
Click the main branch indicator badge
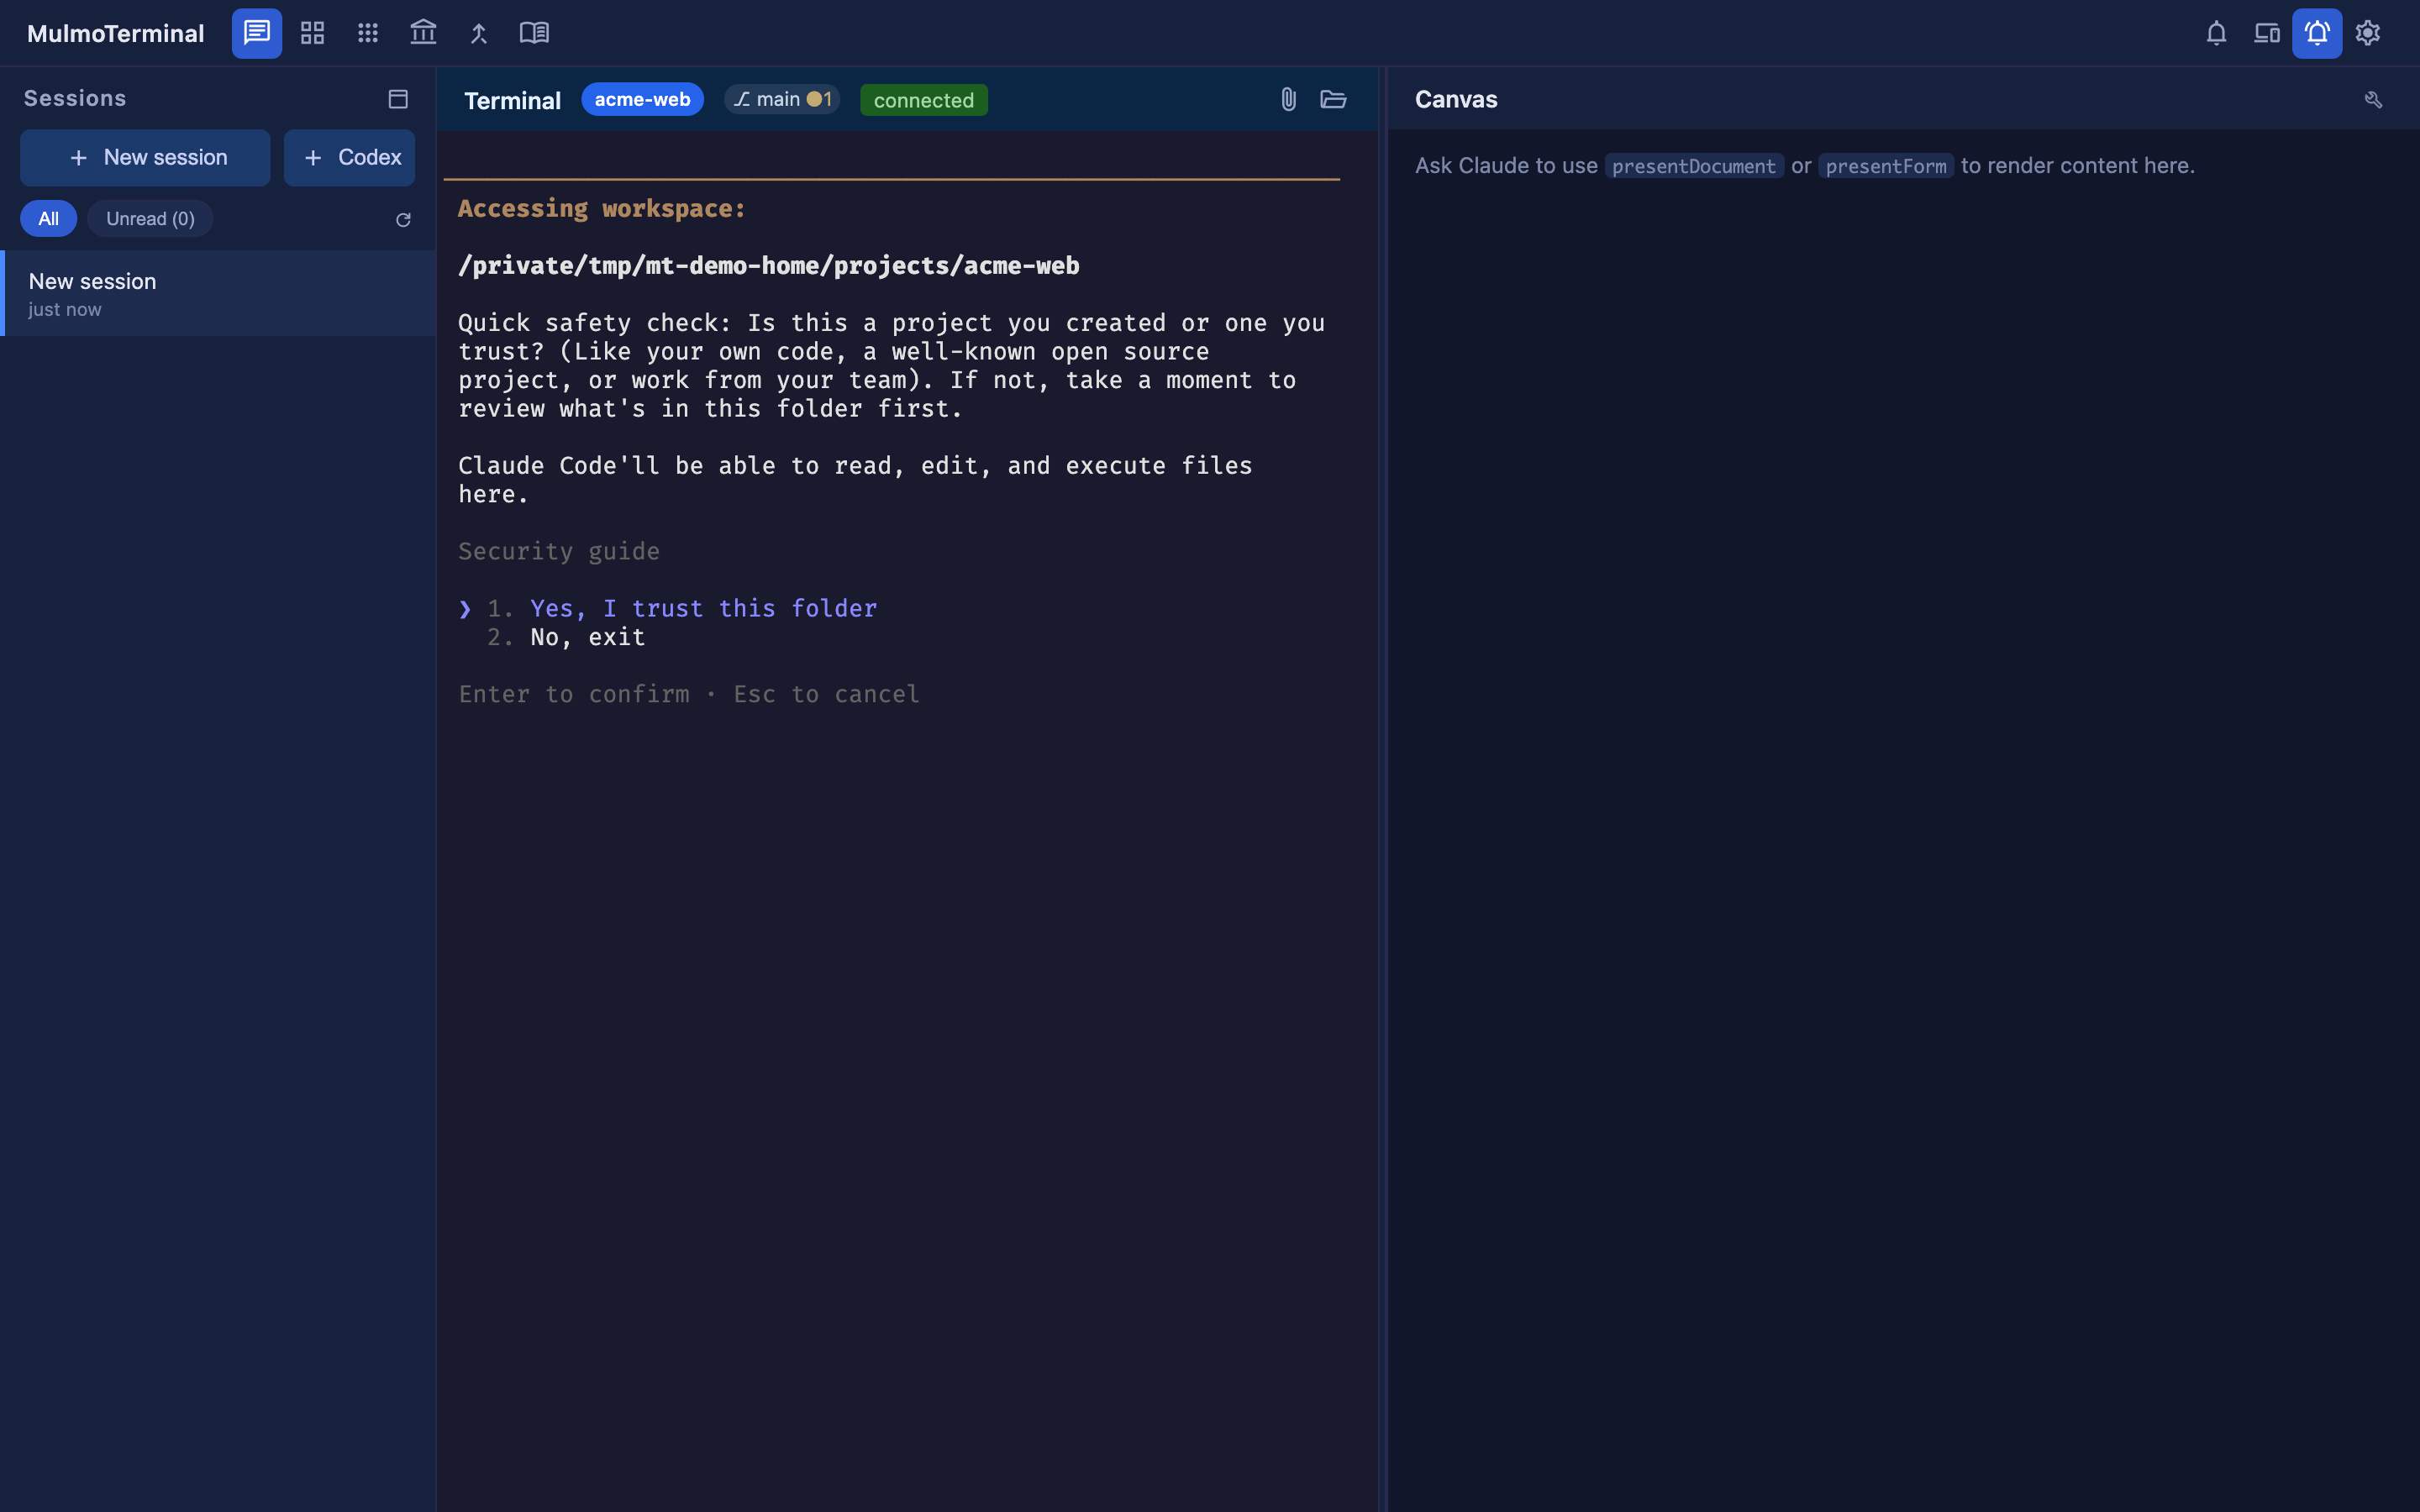(x=782, y=99)
